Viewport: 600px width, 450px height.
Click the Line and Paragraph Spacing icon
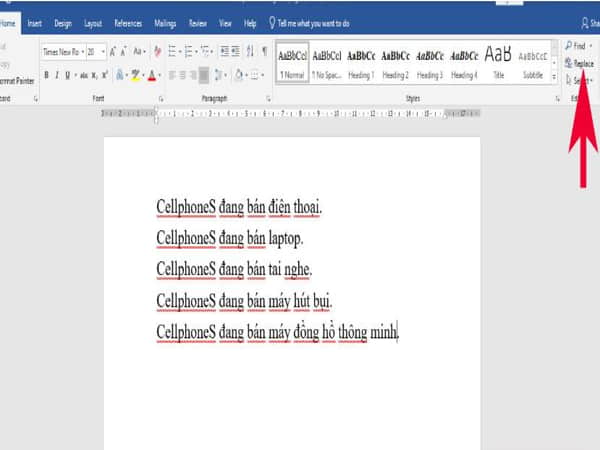click(x=218, y=75)
